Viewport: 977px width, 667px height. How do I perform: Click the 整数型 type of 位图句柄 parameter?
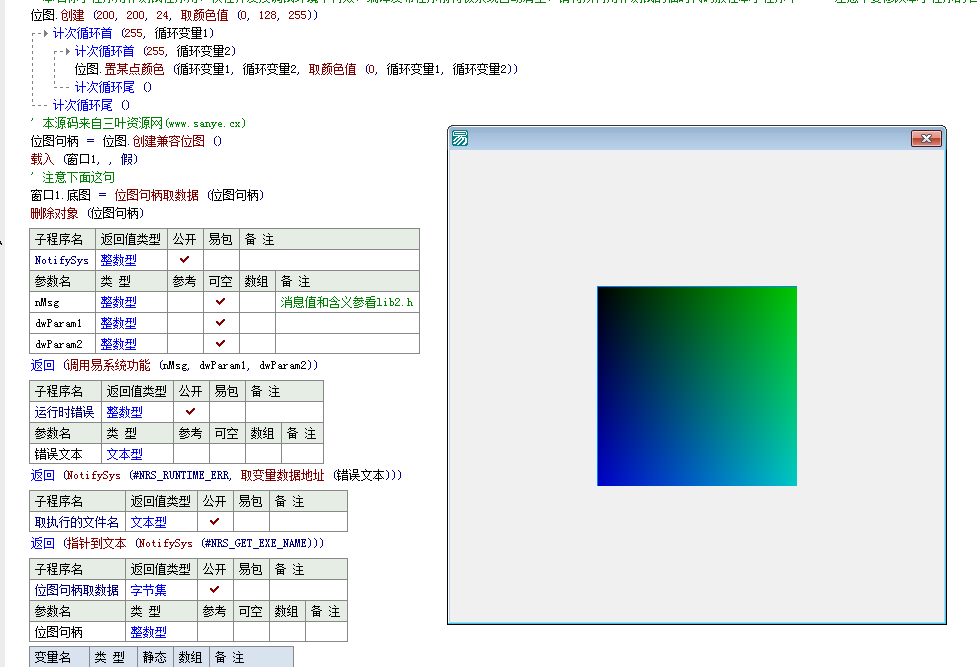(151, 631)
